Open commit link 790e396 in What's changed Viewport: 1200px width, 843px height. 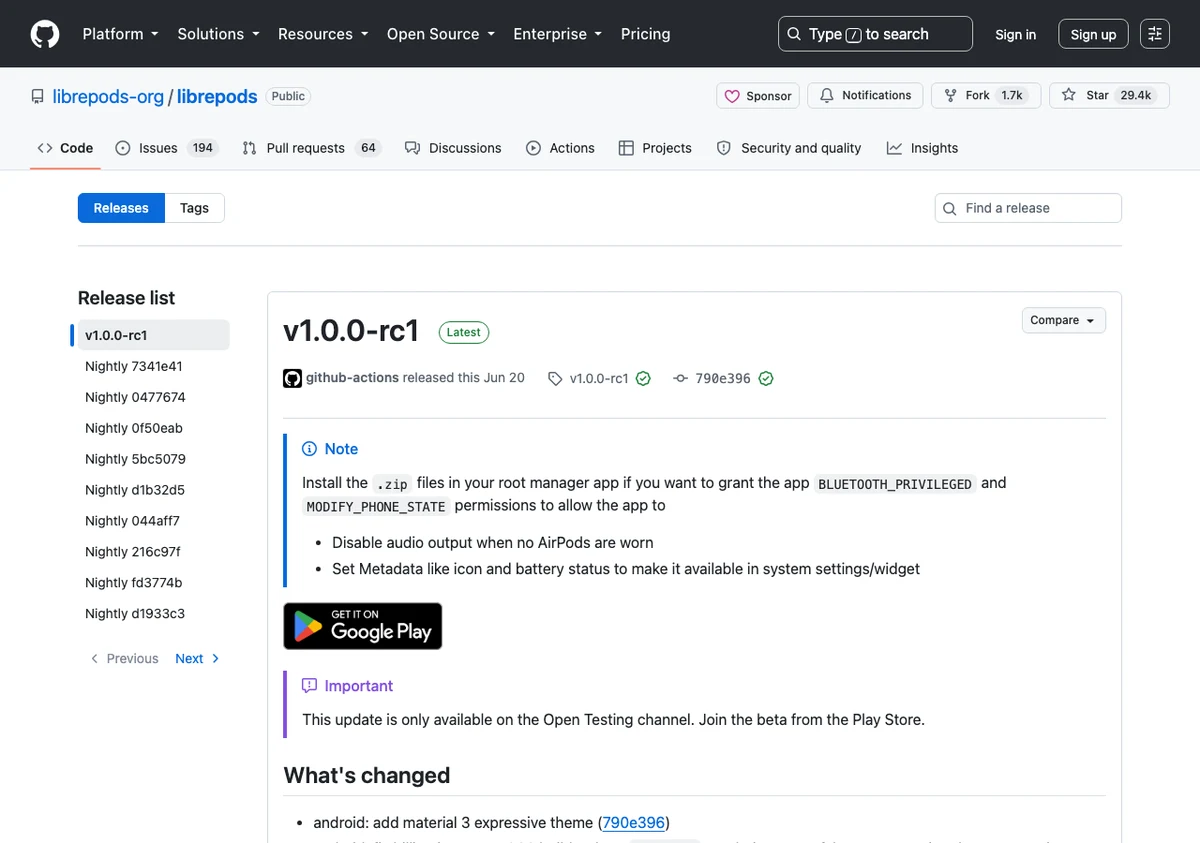[634, 822]
